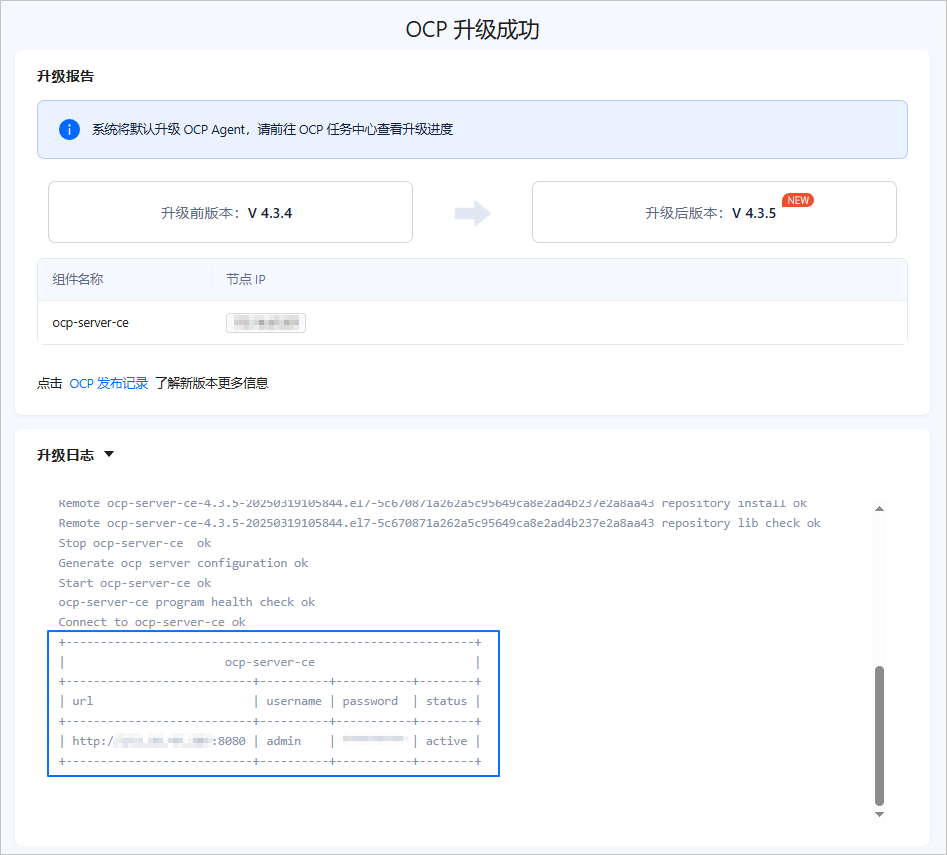This screenshot has height=855, width=947.
Task: Select the ocp-server-ce component name cell
Action: click(91, 323)
